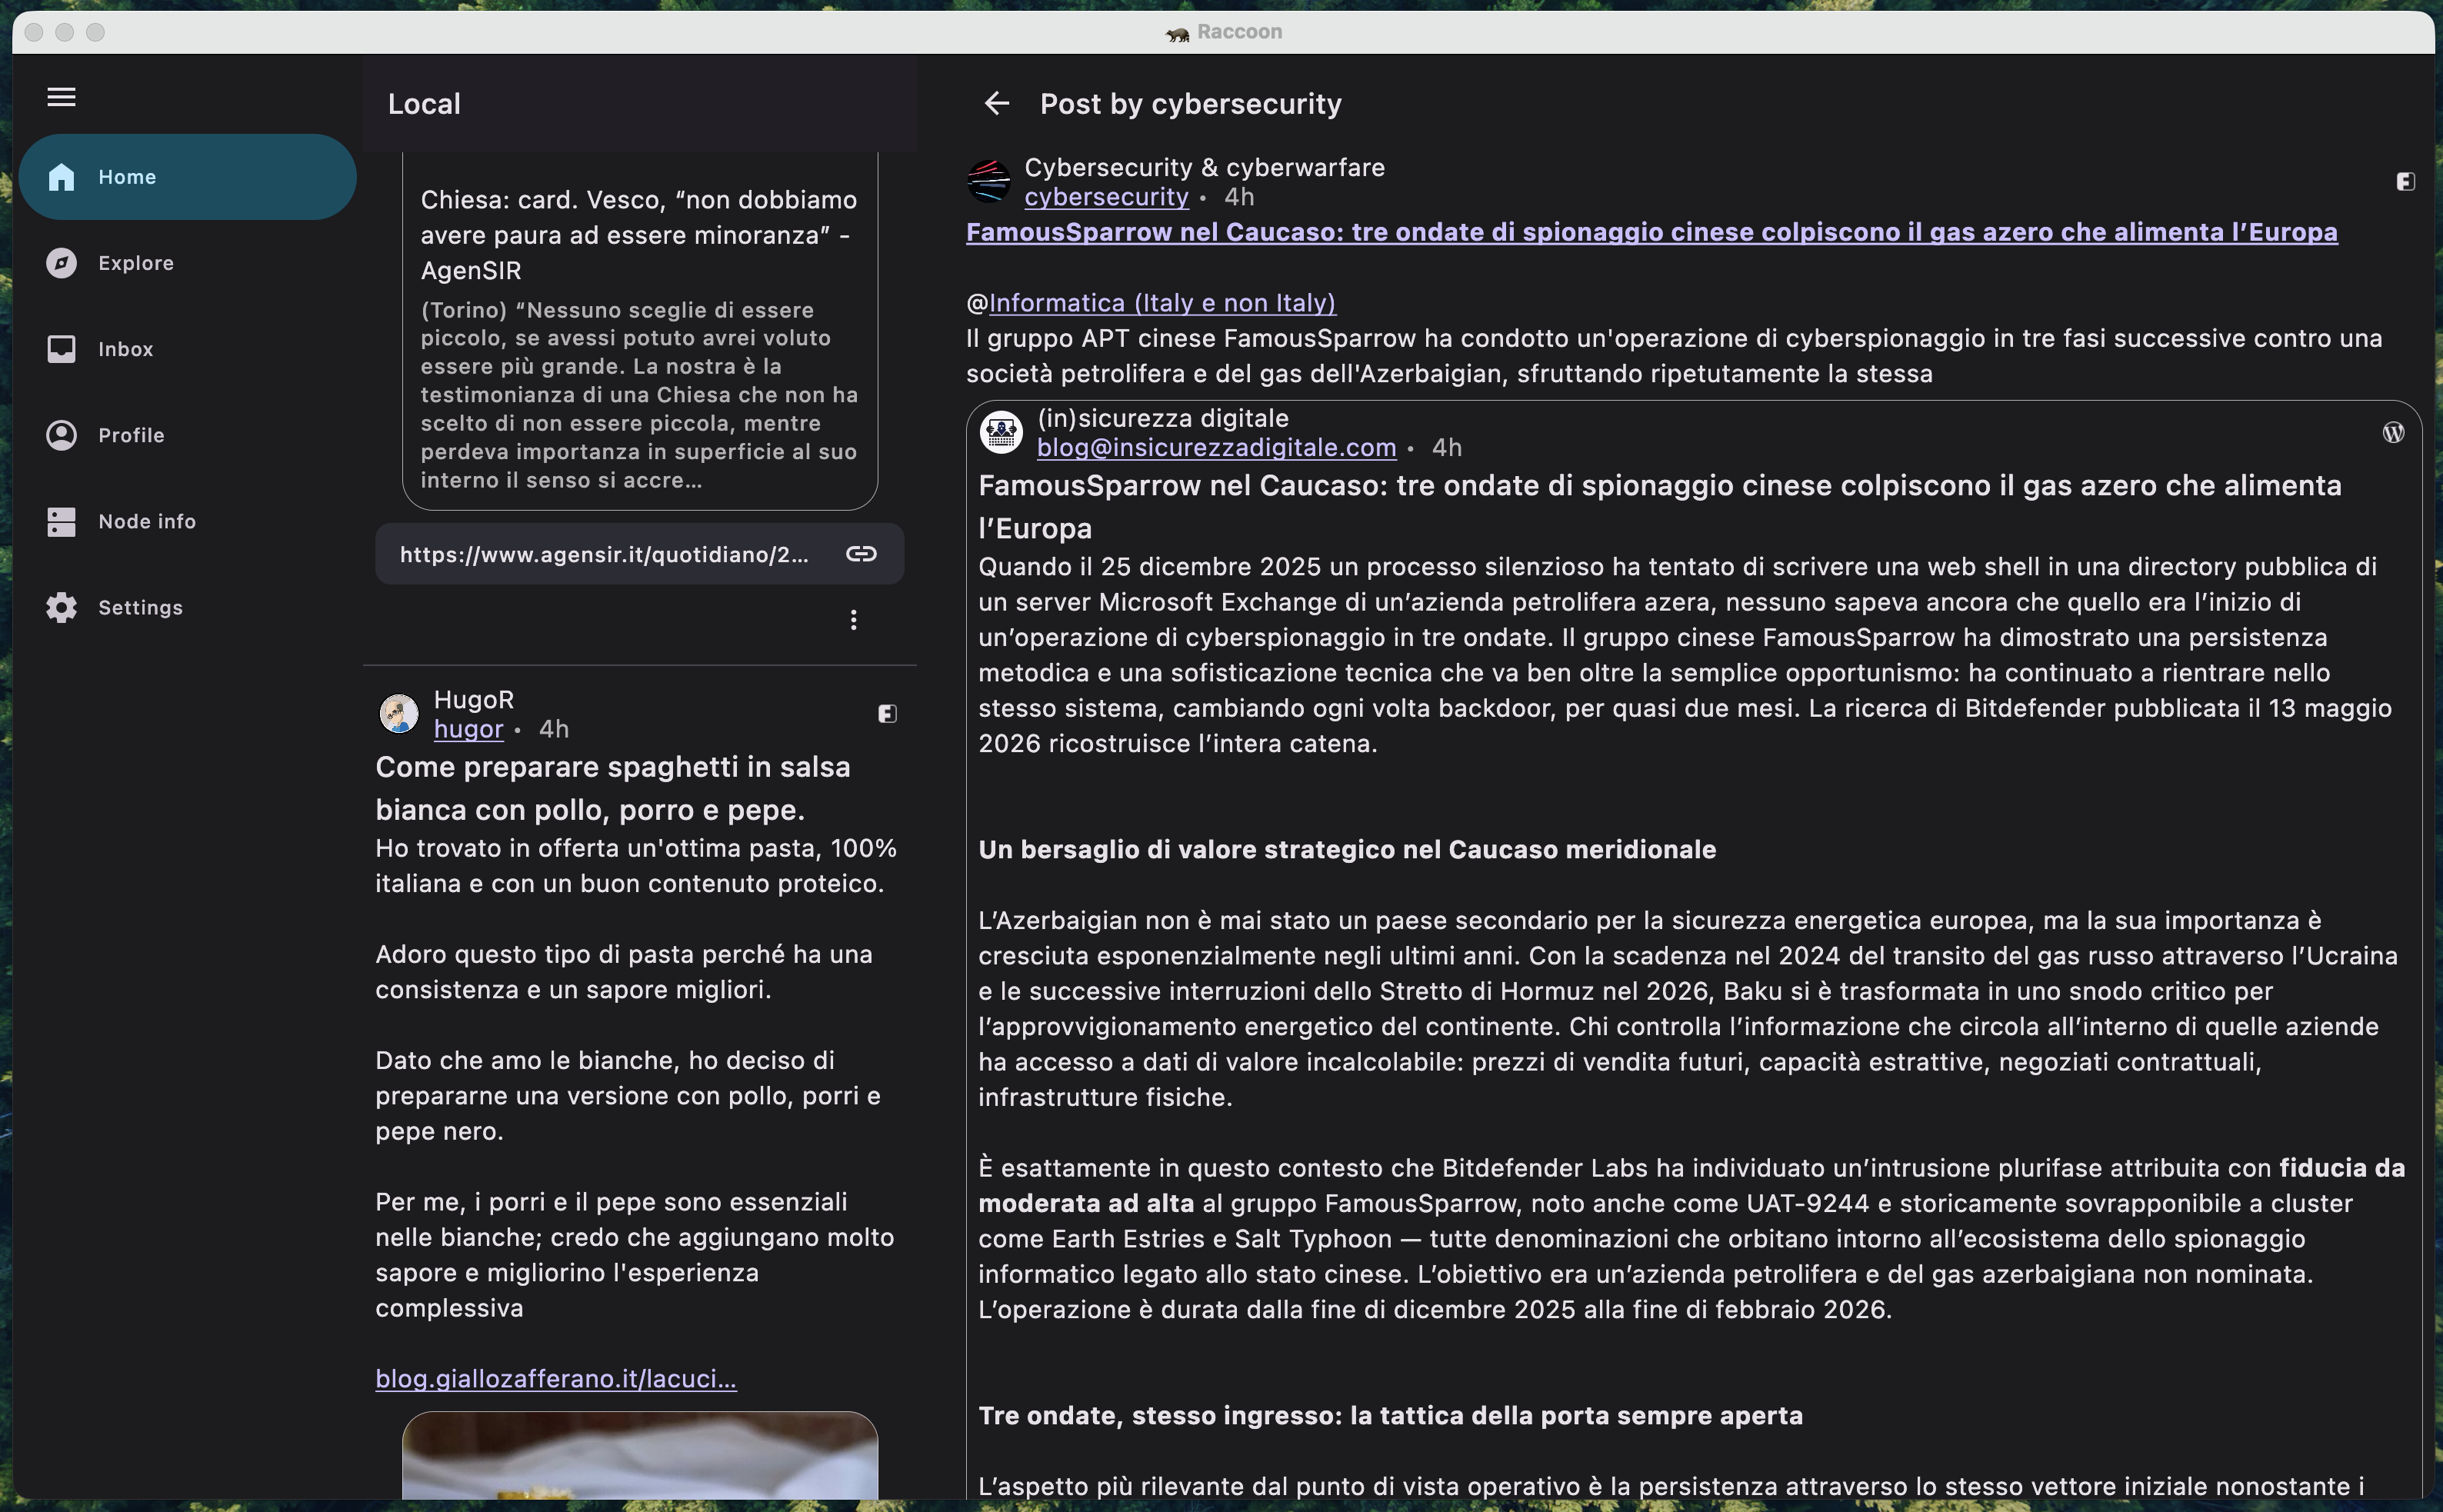Open Chiesa card. Vesco preview card
Image resolution: width=2443 pixels, height=1512 pixels.
click(639, 331)
